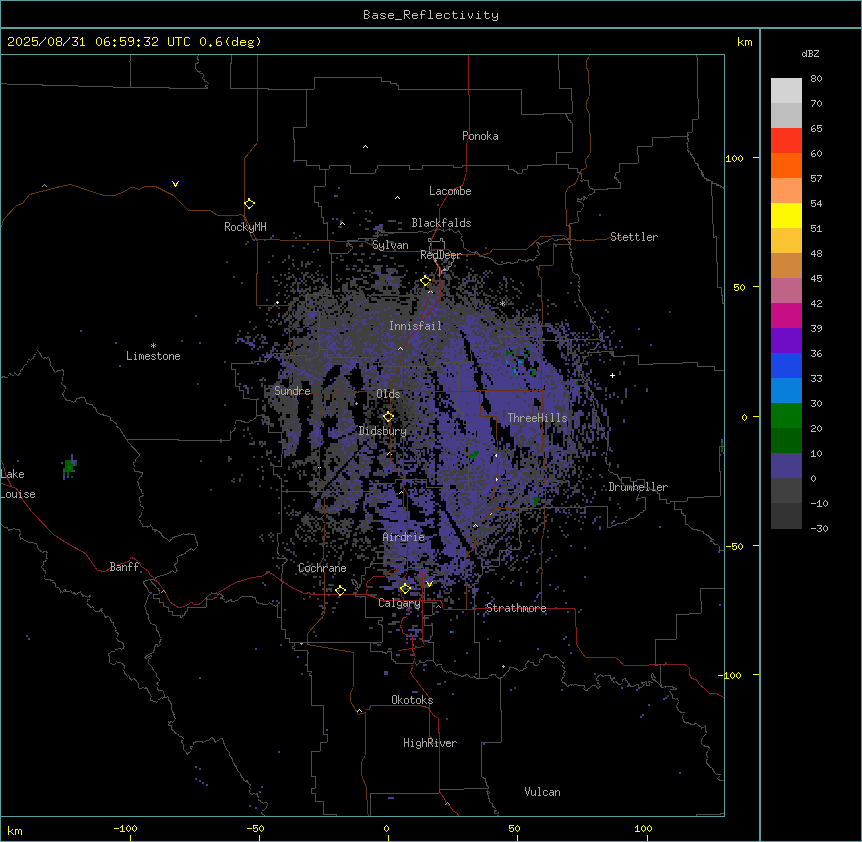Click the RedDeer label
Viewport: 862px width, 842px height.
click(440, 255)
